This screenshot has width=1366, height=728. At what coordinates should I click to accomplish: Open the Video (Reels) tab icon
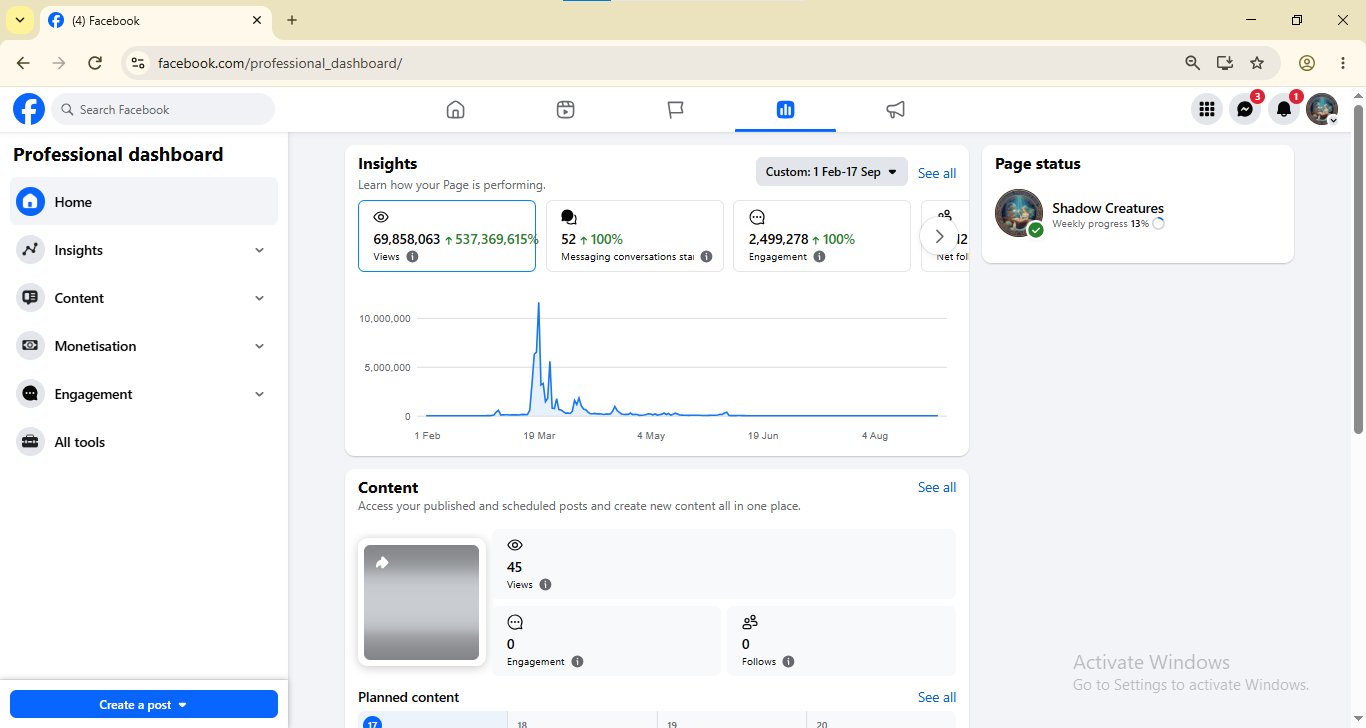[x=565, y=110]
